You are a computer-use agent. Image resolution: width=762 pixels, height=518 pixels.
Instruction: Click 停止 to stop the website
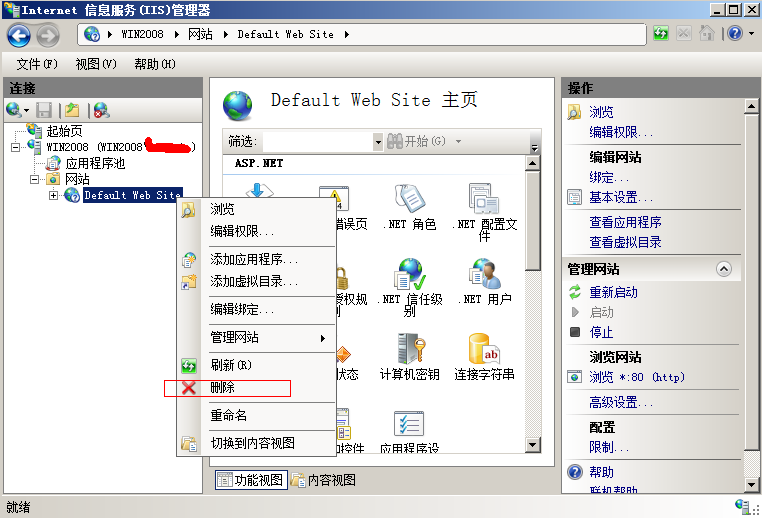pyautogui.click(x=601, y=332)
